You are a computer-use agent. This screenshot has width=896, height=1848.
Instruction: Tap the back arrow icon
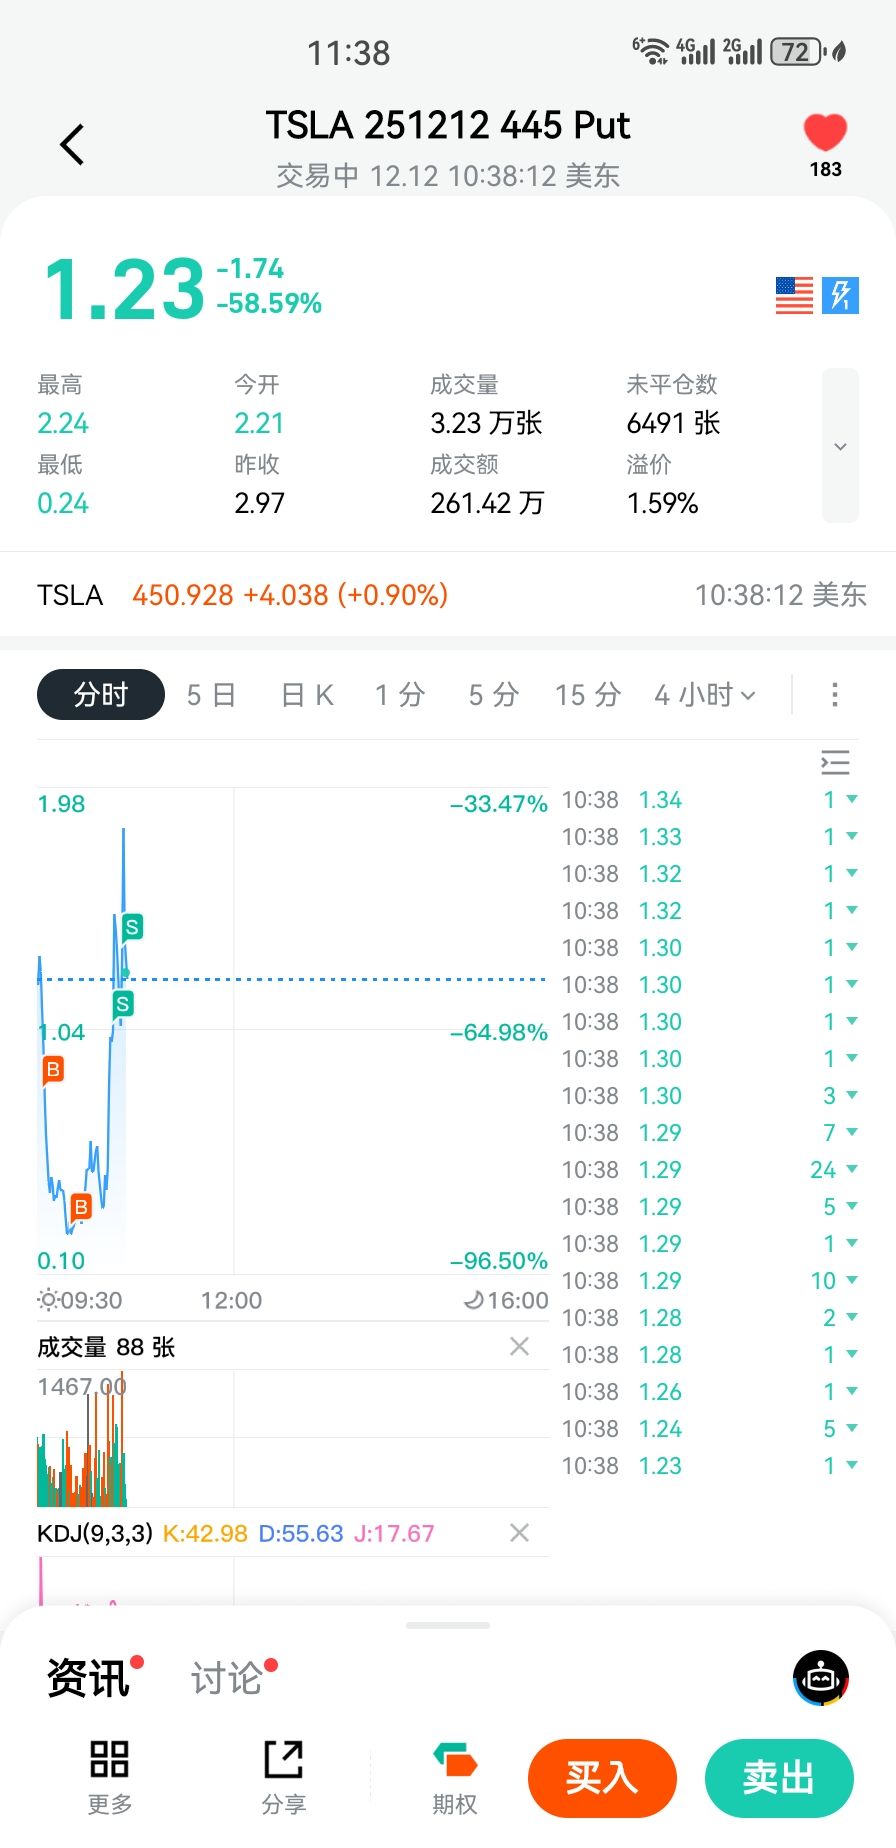72,145
